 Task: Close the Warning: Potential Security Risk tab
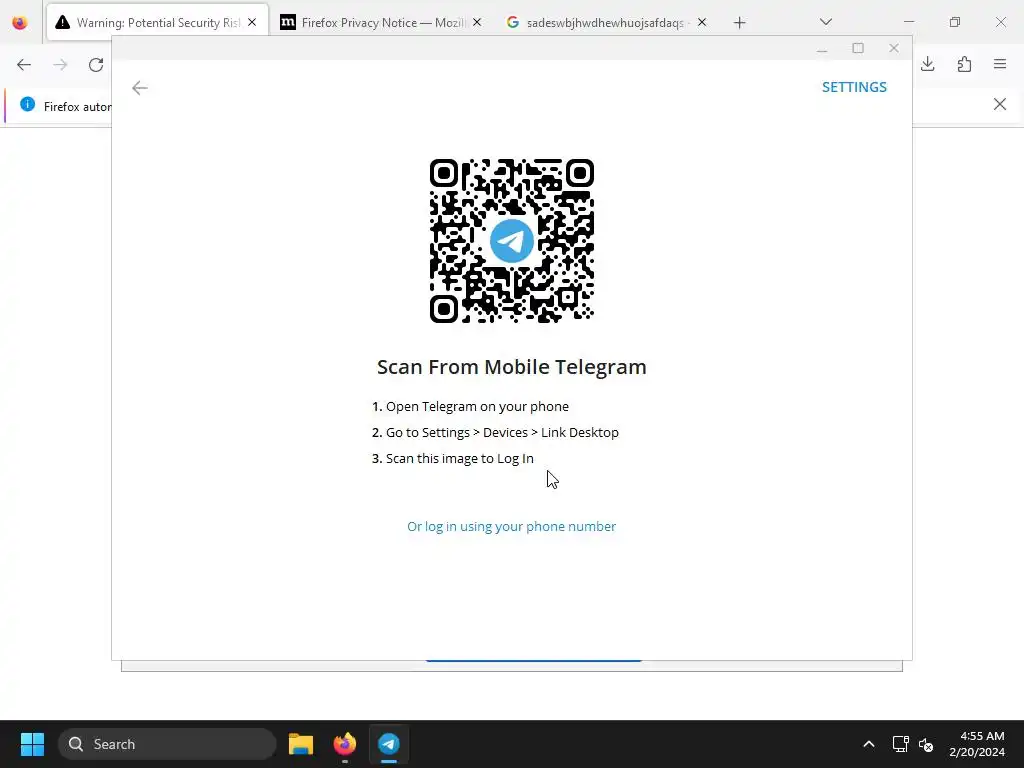point(252,23)
